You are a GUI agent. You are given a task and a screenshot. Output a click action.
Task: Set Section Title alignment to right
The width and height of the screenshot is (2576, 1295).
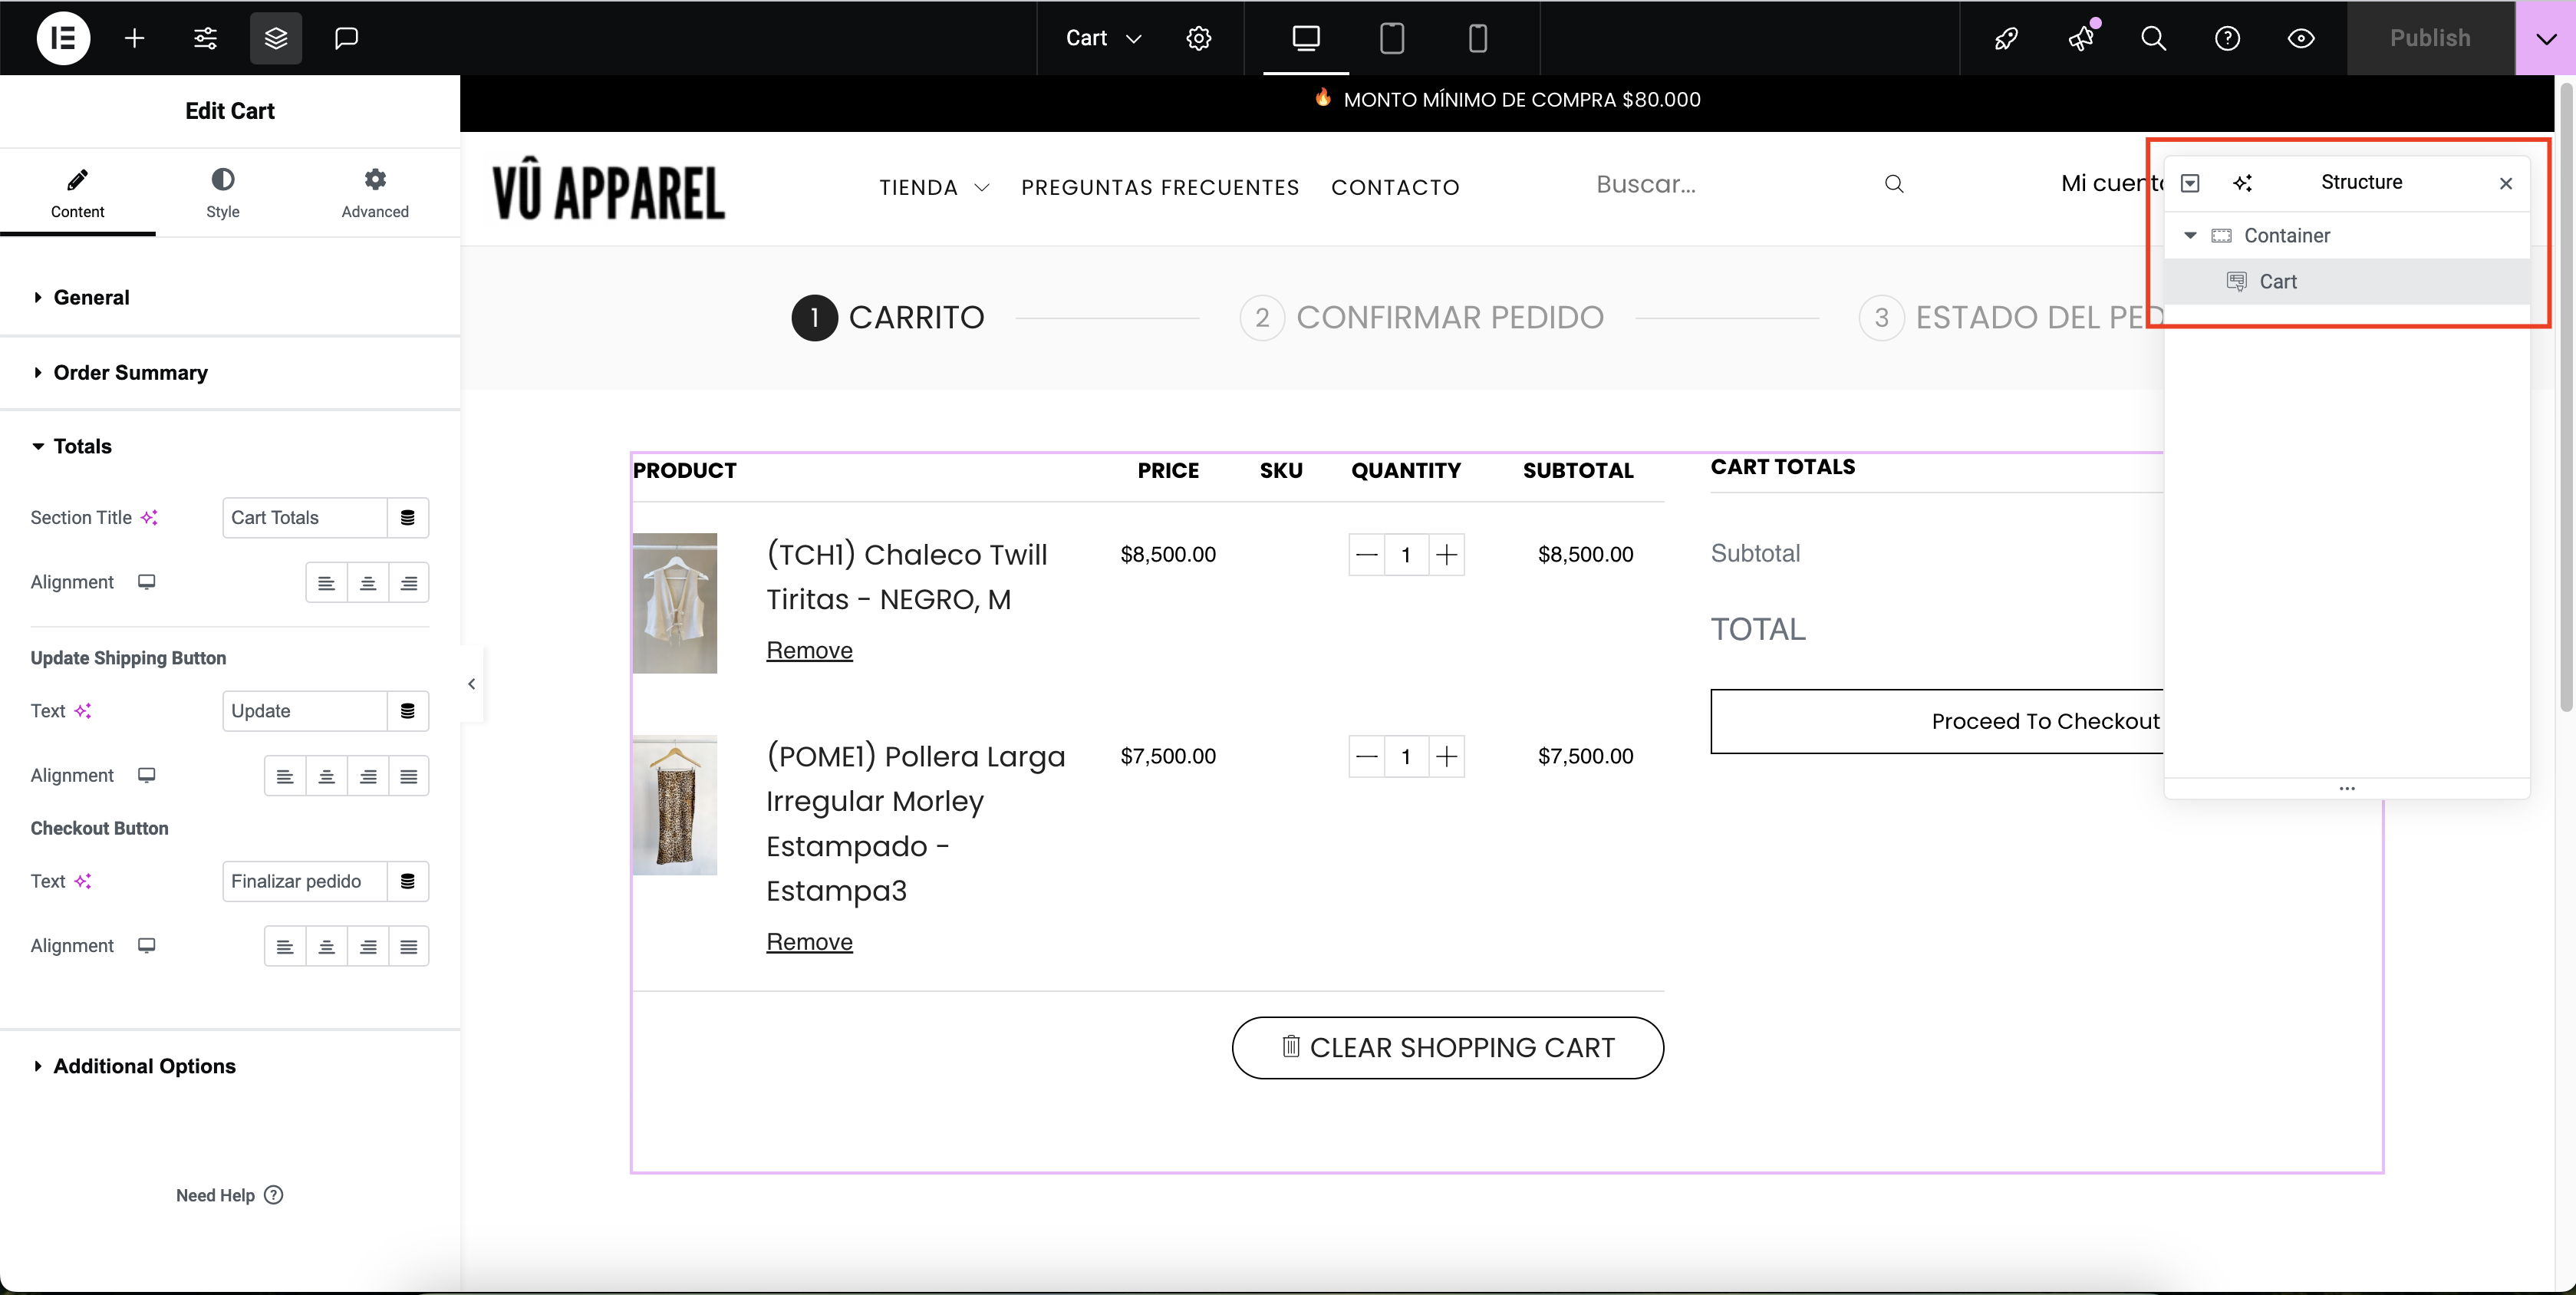(409, 582)
